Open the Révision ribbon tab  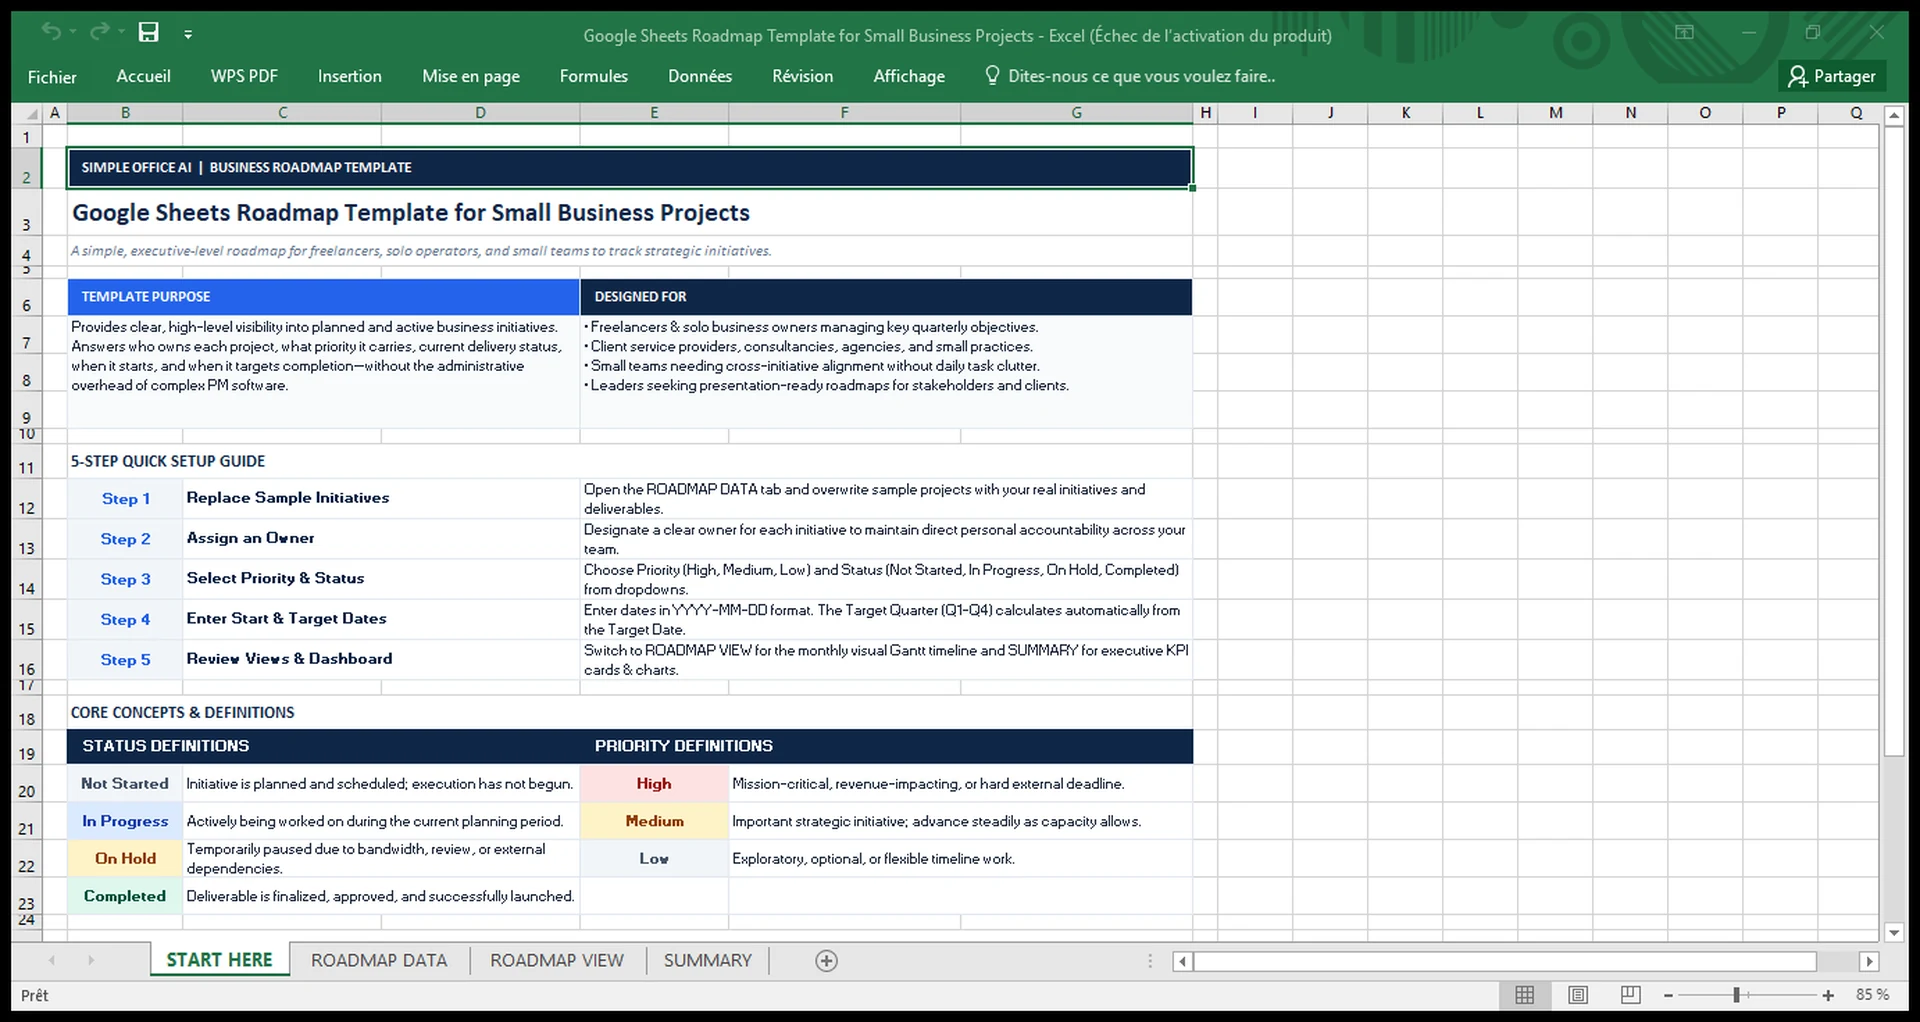click(802, 76)
